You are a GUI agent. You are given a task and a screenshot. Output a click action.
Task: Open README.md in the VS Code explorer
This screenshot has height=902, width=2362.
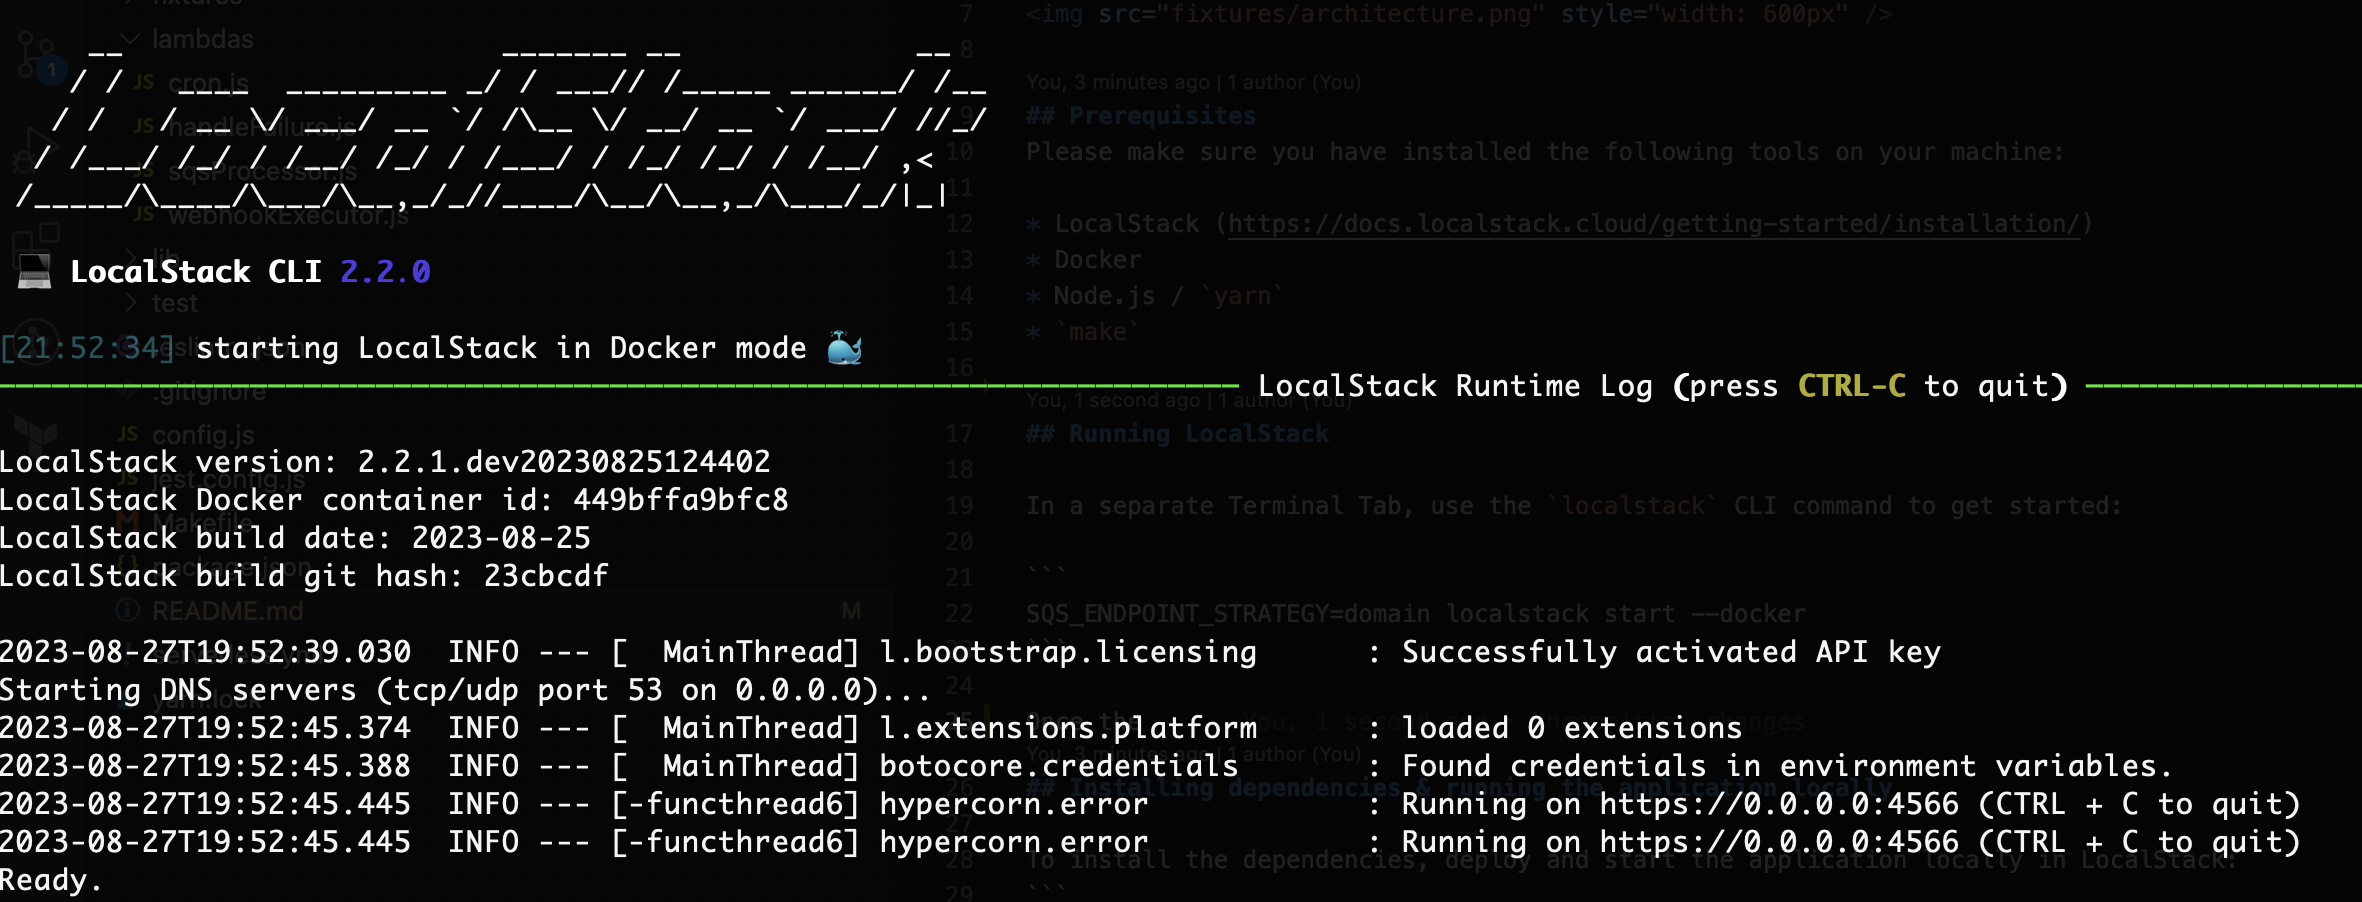(x=227, y=611)
